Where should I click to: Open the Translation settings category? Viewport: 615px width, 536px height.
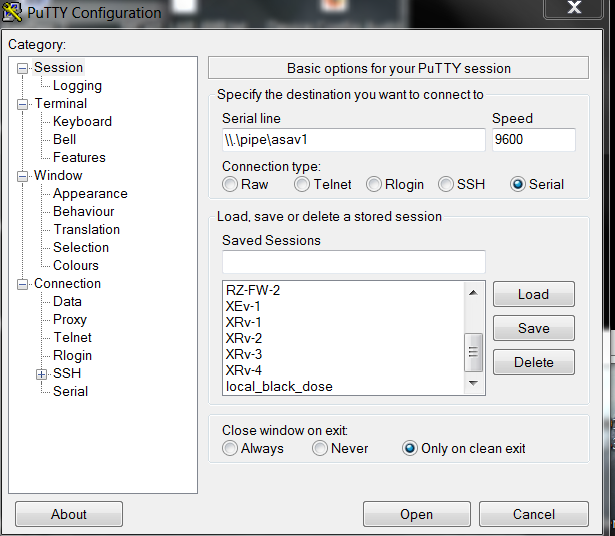86,229
